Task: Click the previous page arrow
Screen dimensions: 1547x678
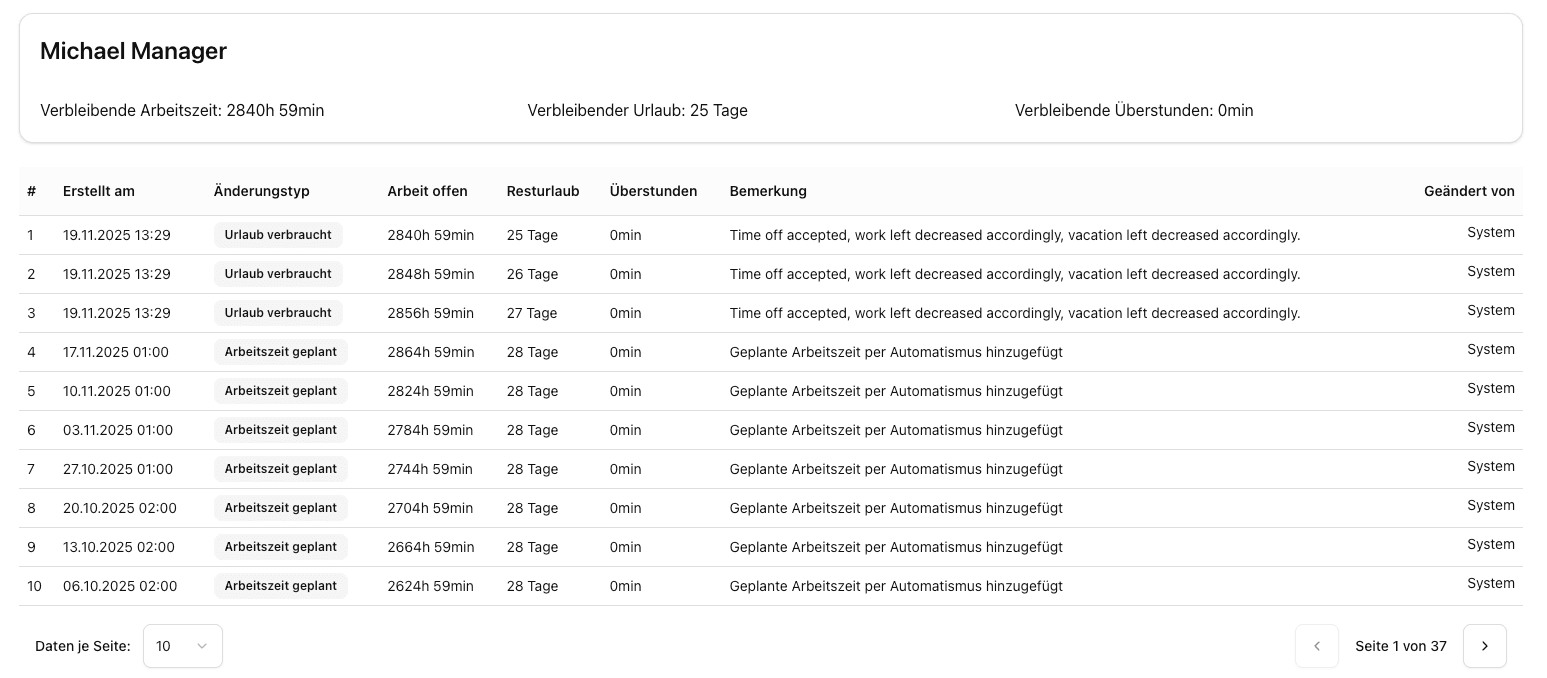Action: (x=1317, y=646)
